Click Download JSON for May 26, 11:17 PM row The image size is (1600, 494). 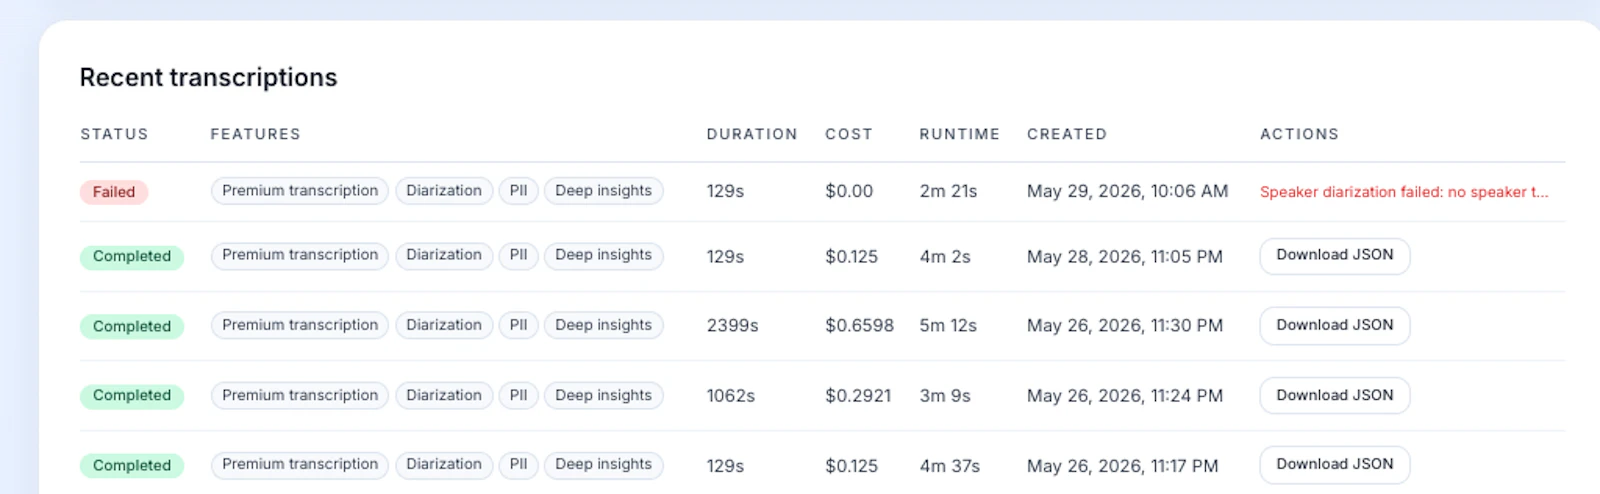pyautogui.click(x=1334, y=465)
